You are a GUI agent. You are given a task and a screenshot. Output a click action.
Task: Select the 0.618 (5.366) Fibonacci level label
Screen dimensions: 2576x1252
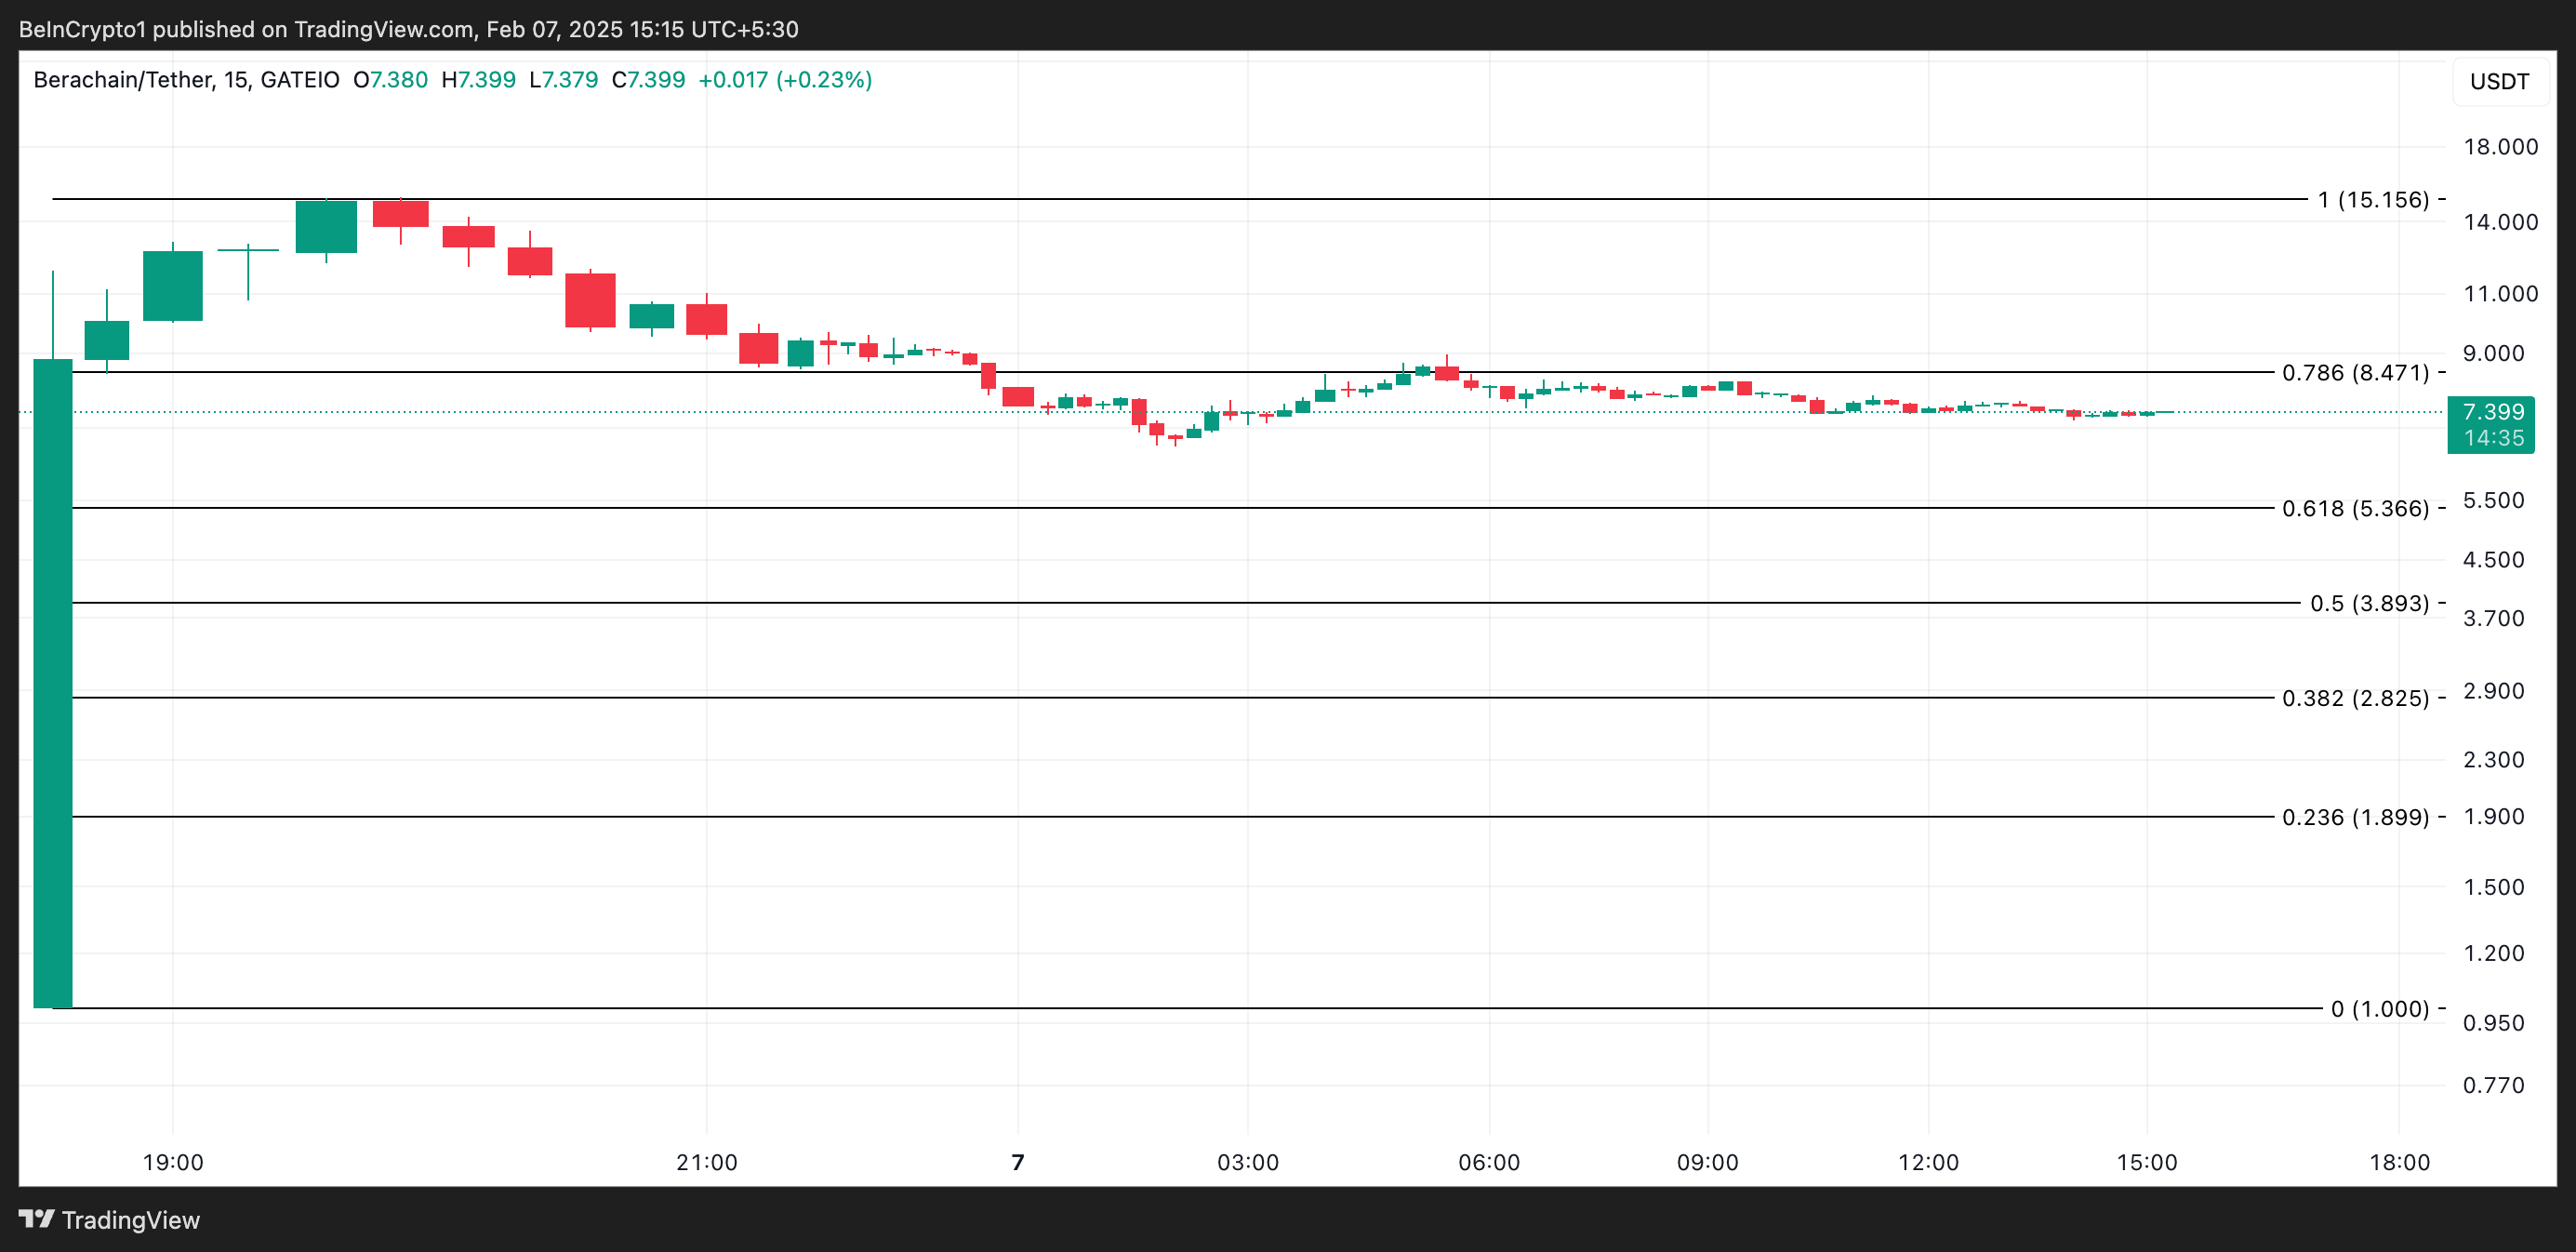[2354, 509]
